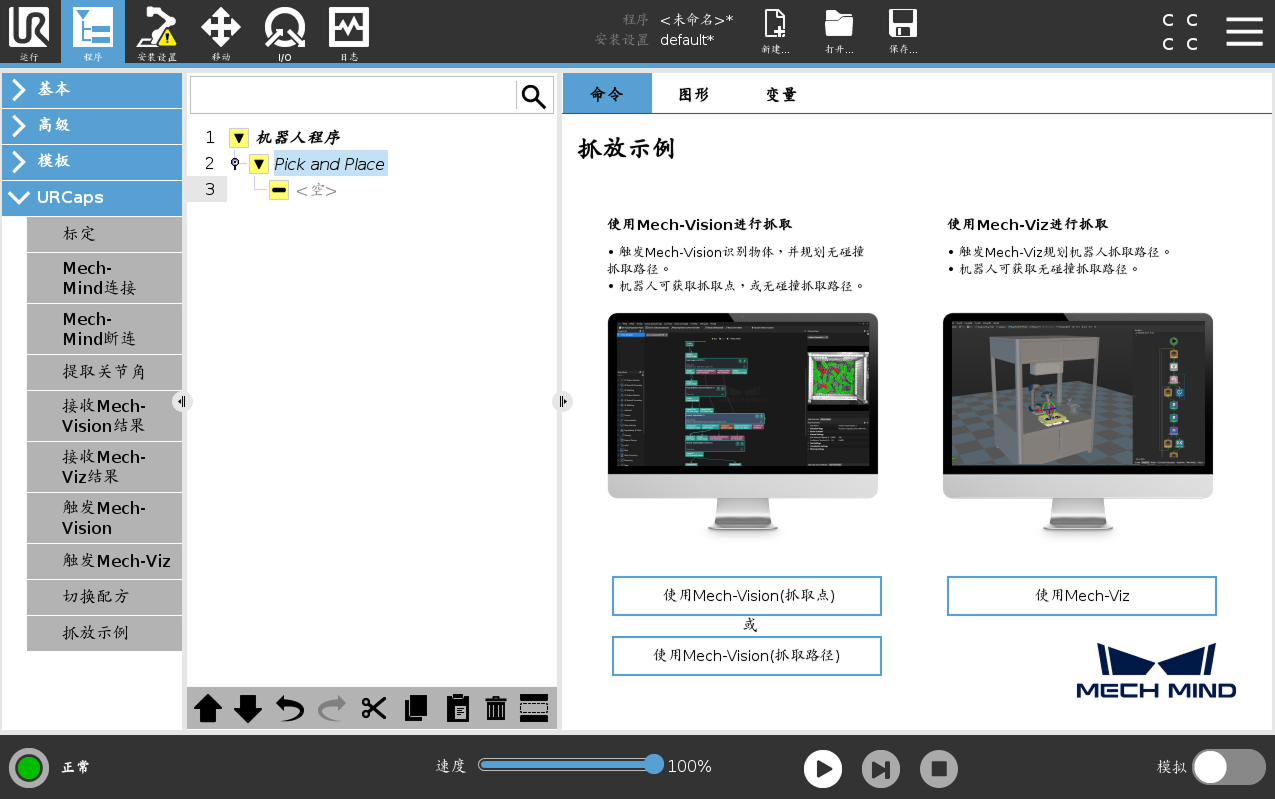The image size is (1275, 799).
Task: Switch to the 图形 tab
Action: pos(694,93)
